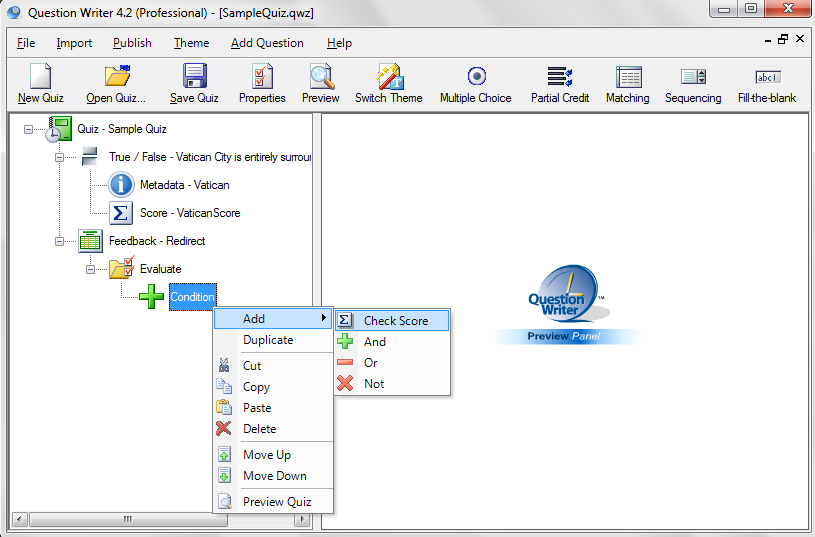The image size is (815, 537).
Task: Click the Metadata info icon
Action: pos(121,185)
